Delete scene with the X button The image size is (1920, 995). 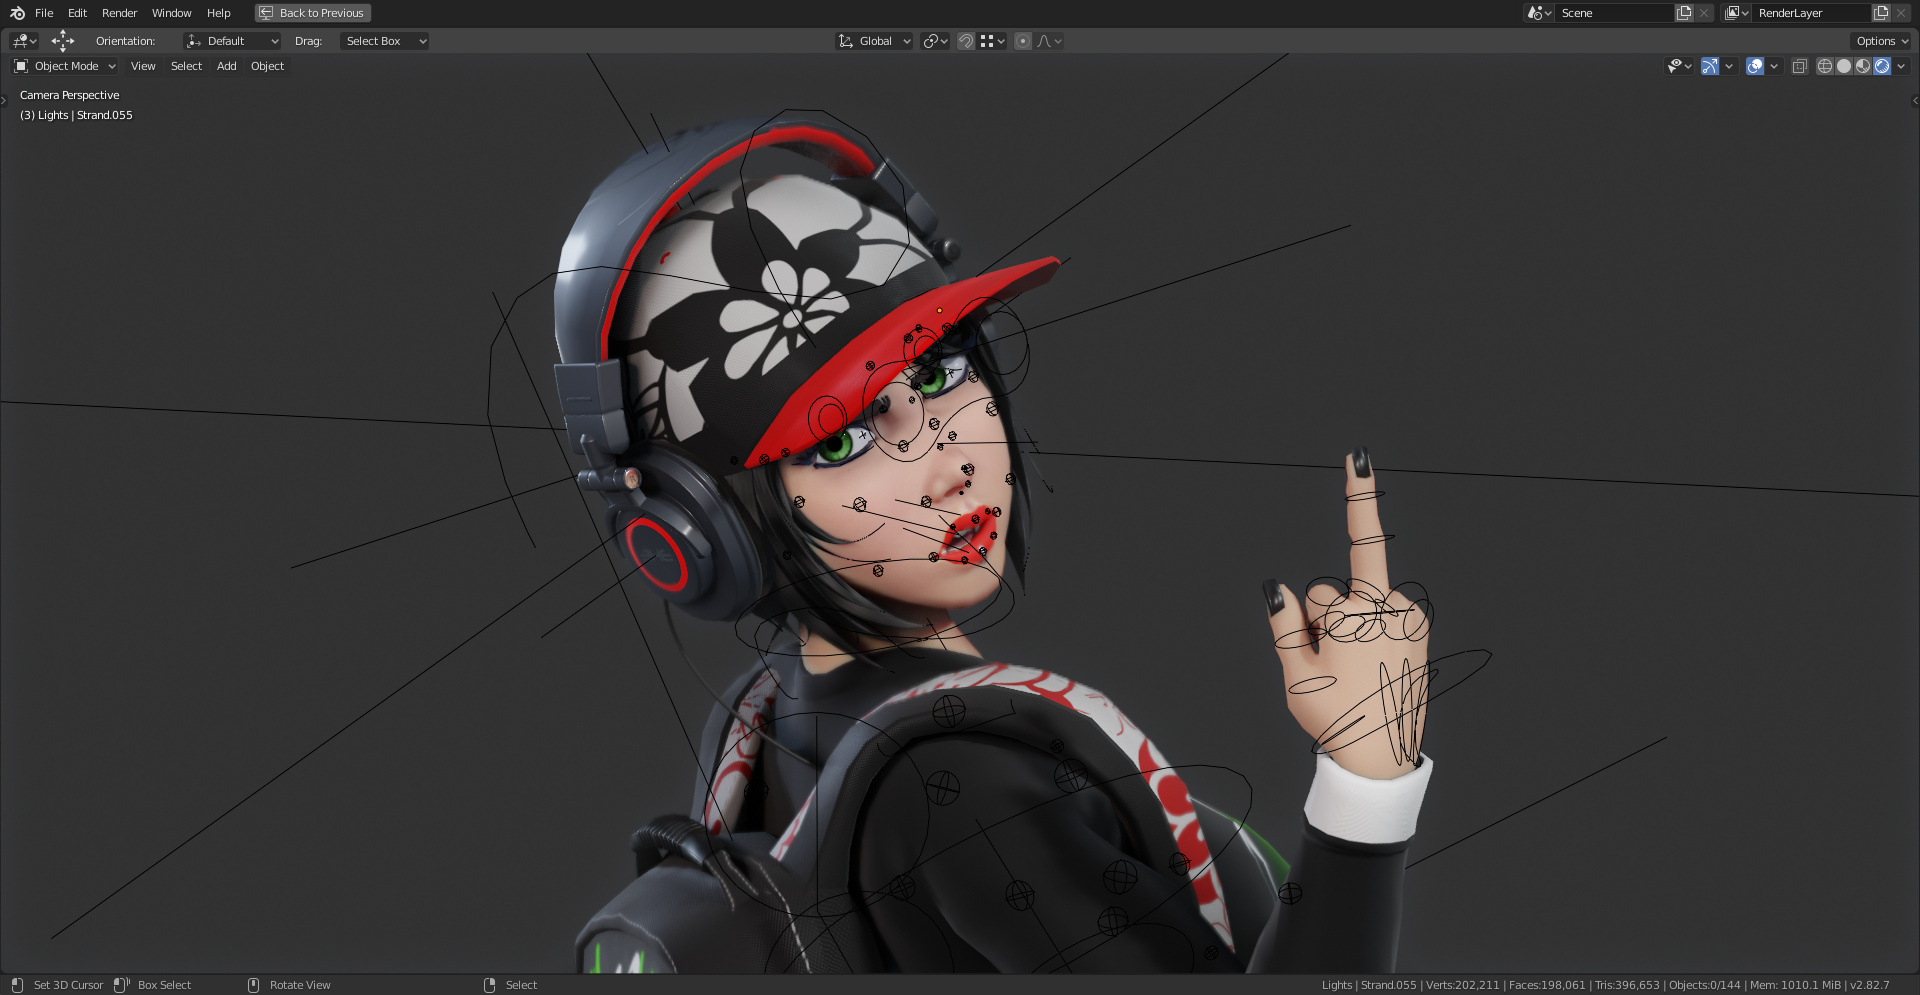(x=1704, y=13)
